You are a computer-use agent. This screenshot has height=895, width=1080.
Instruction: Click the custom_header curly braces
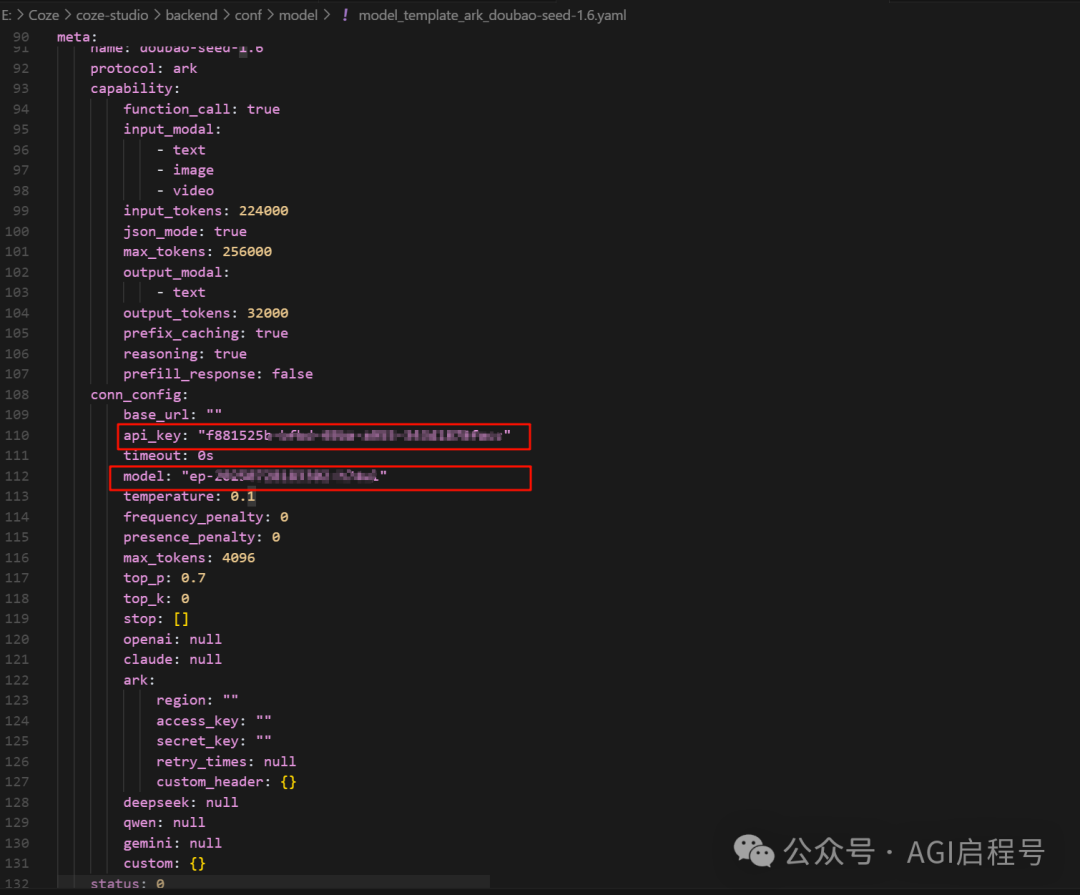pos(288,782)
